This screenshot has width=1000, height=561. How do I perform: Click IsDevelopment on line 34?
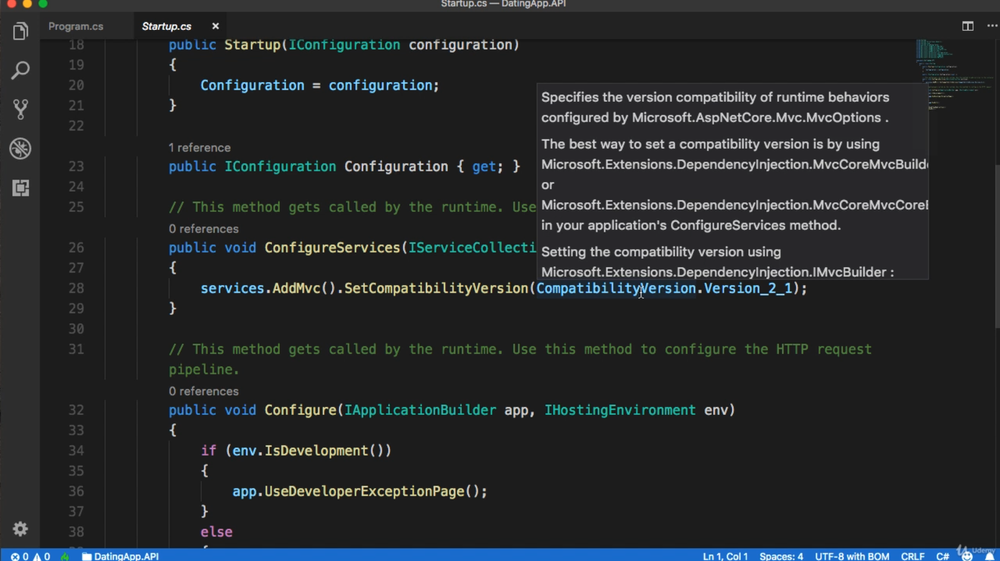click(x=316, y=451)
